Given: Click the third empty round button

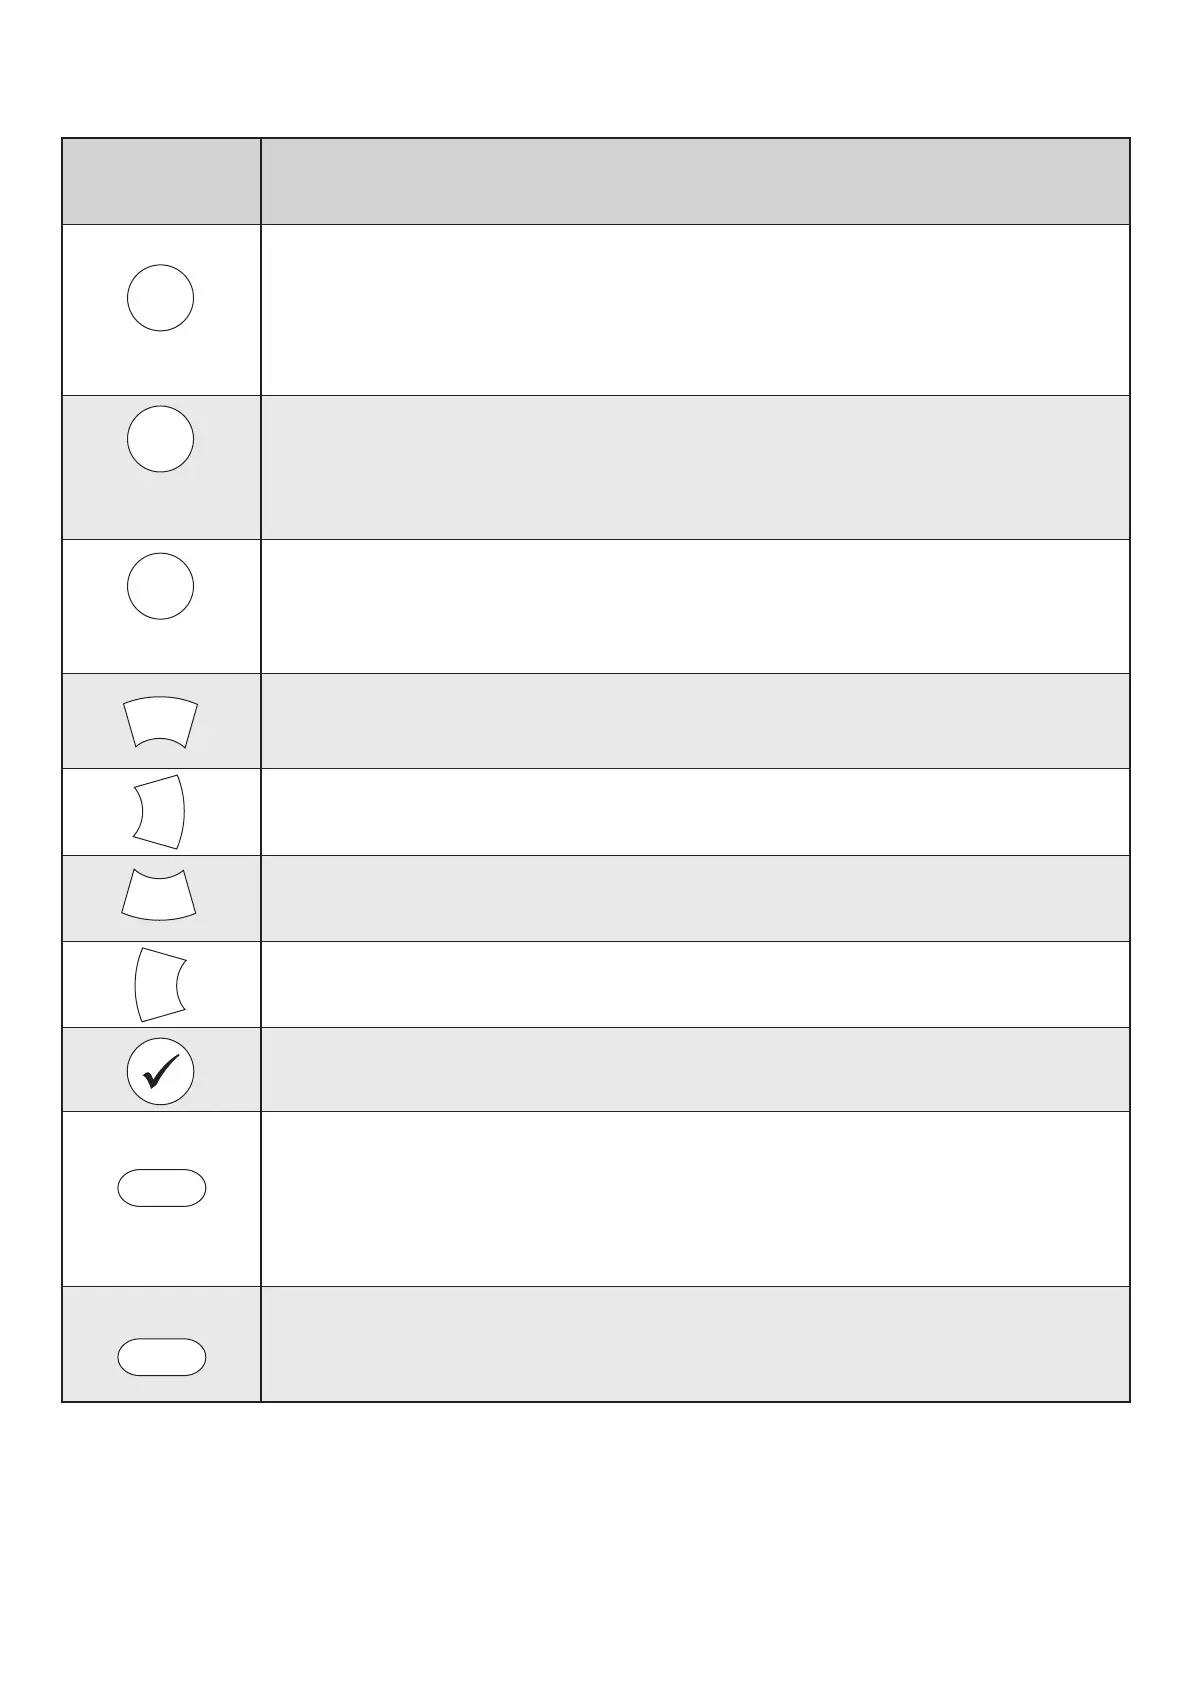Looking at the screenshot, I should [160, 586].
